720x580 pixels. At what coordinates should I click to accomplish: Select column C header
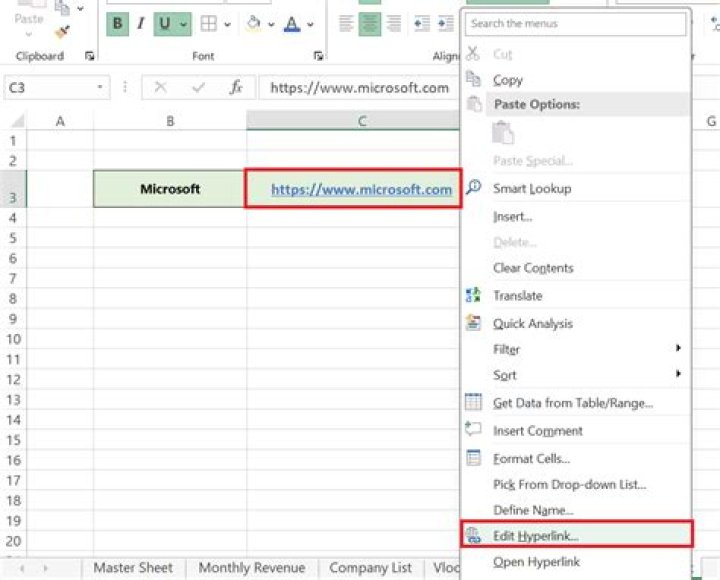pyautogui.click(x=353, y=121)
